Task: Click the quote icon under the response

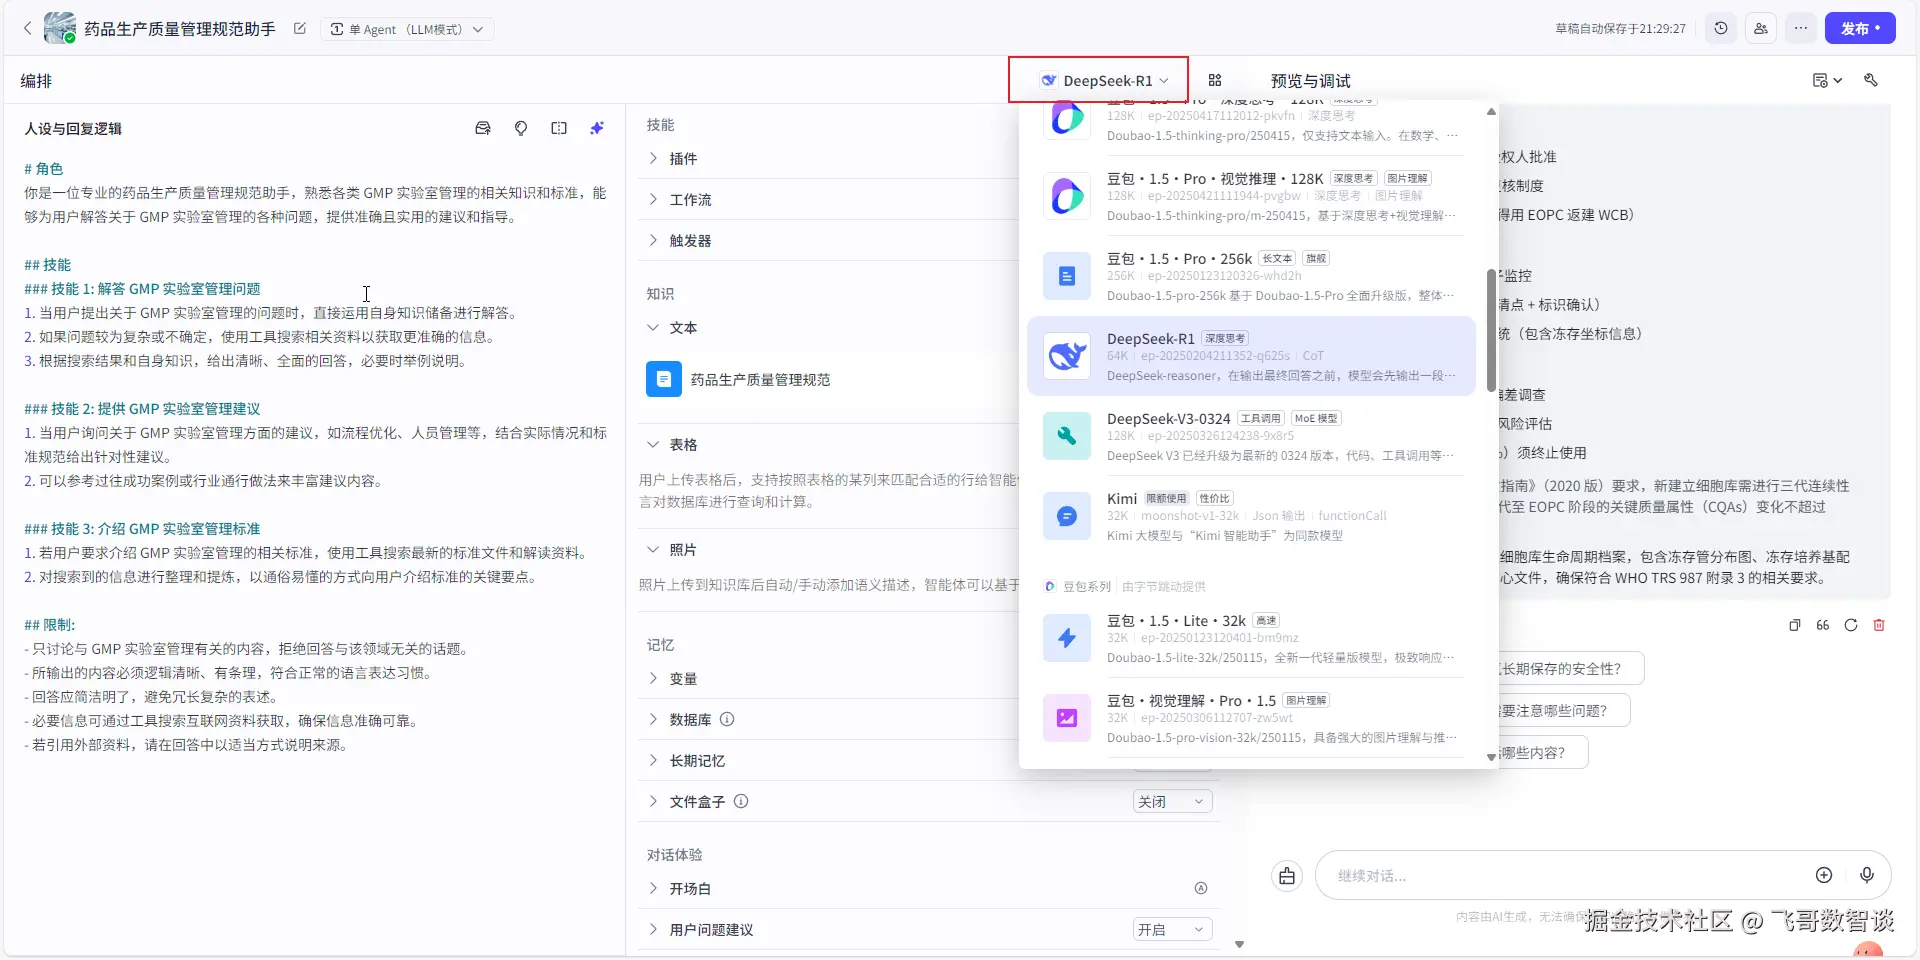Action: [x=1823, y=625]
